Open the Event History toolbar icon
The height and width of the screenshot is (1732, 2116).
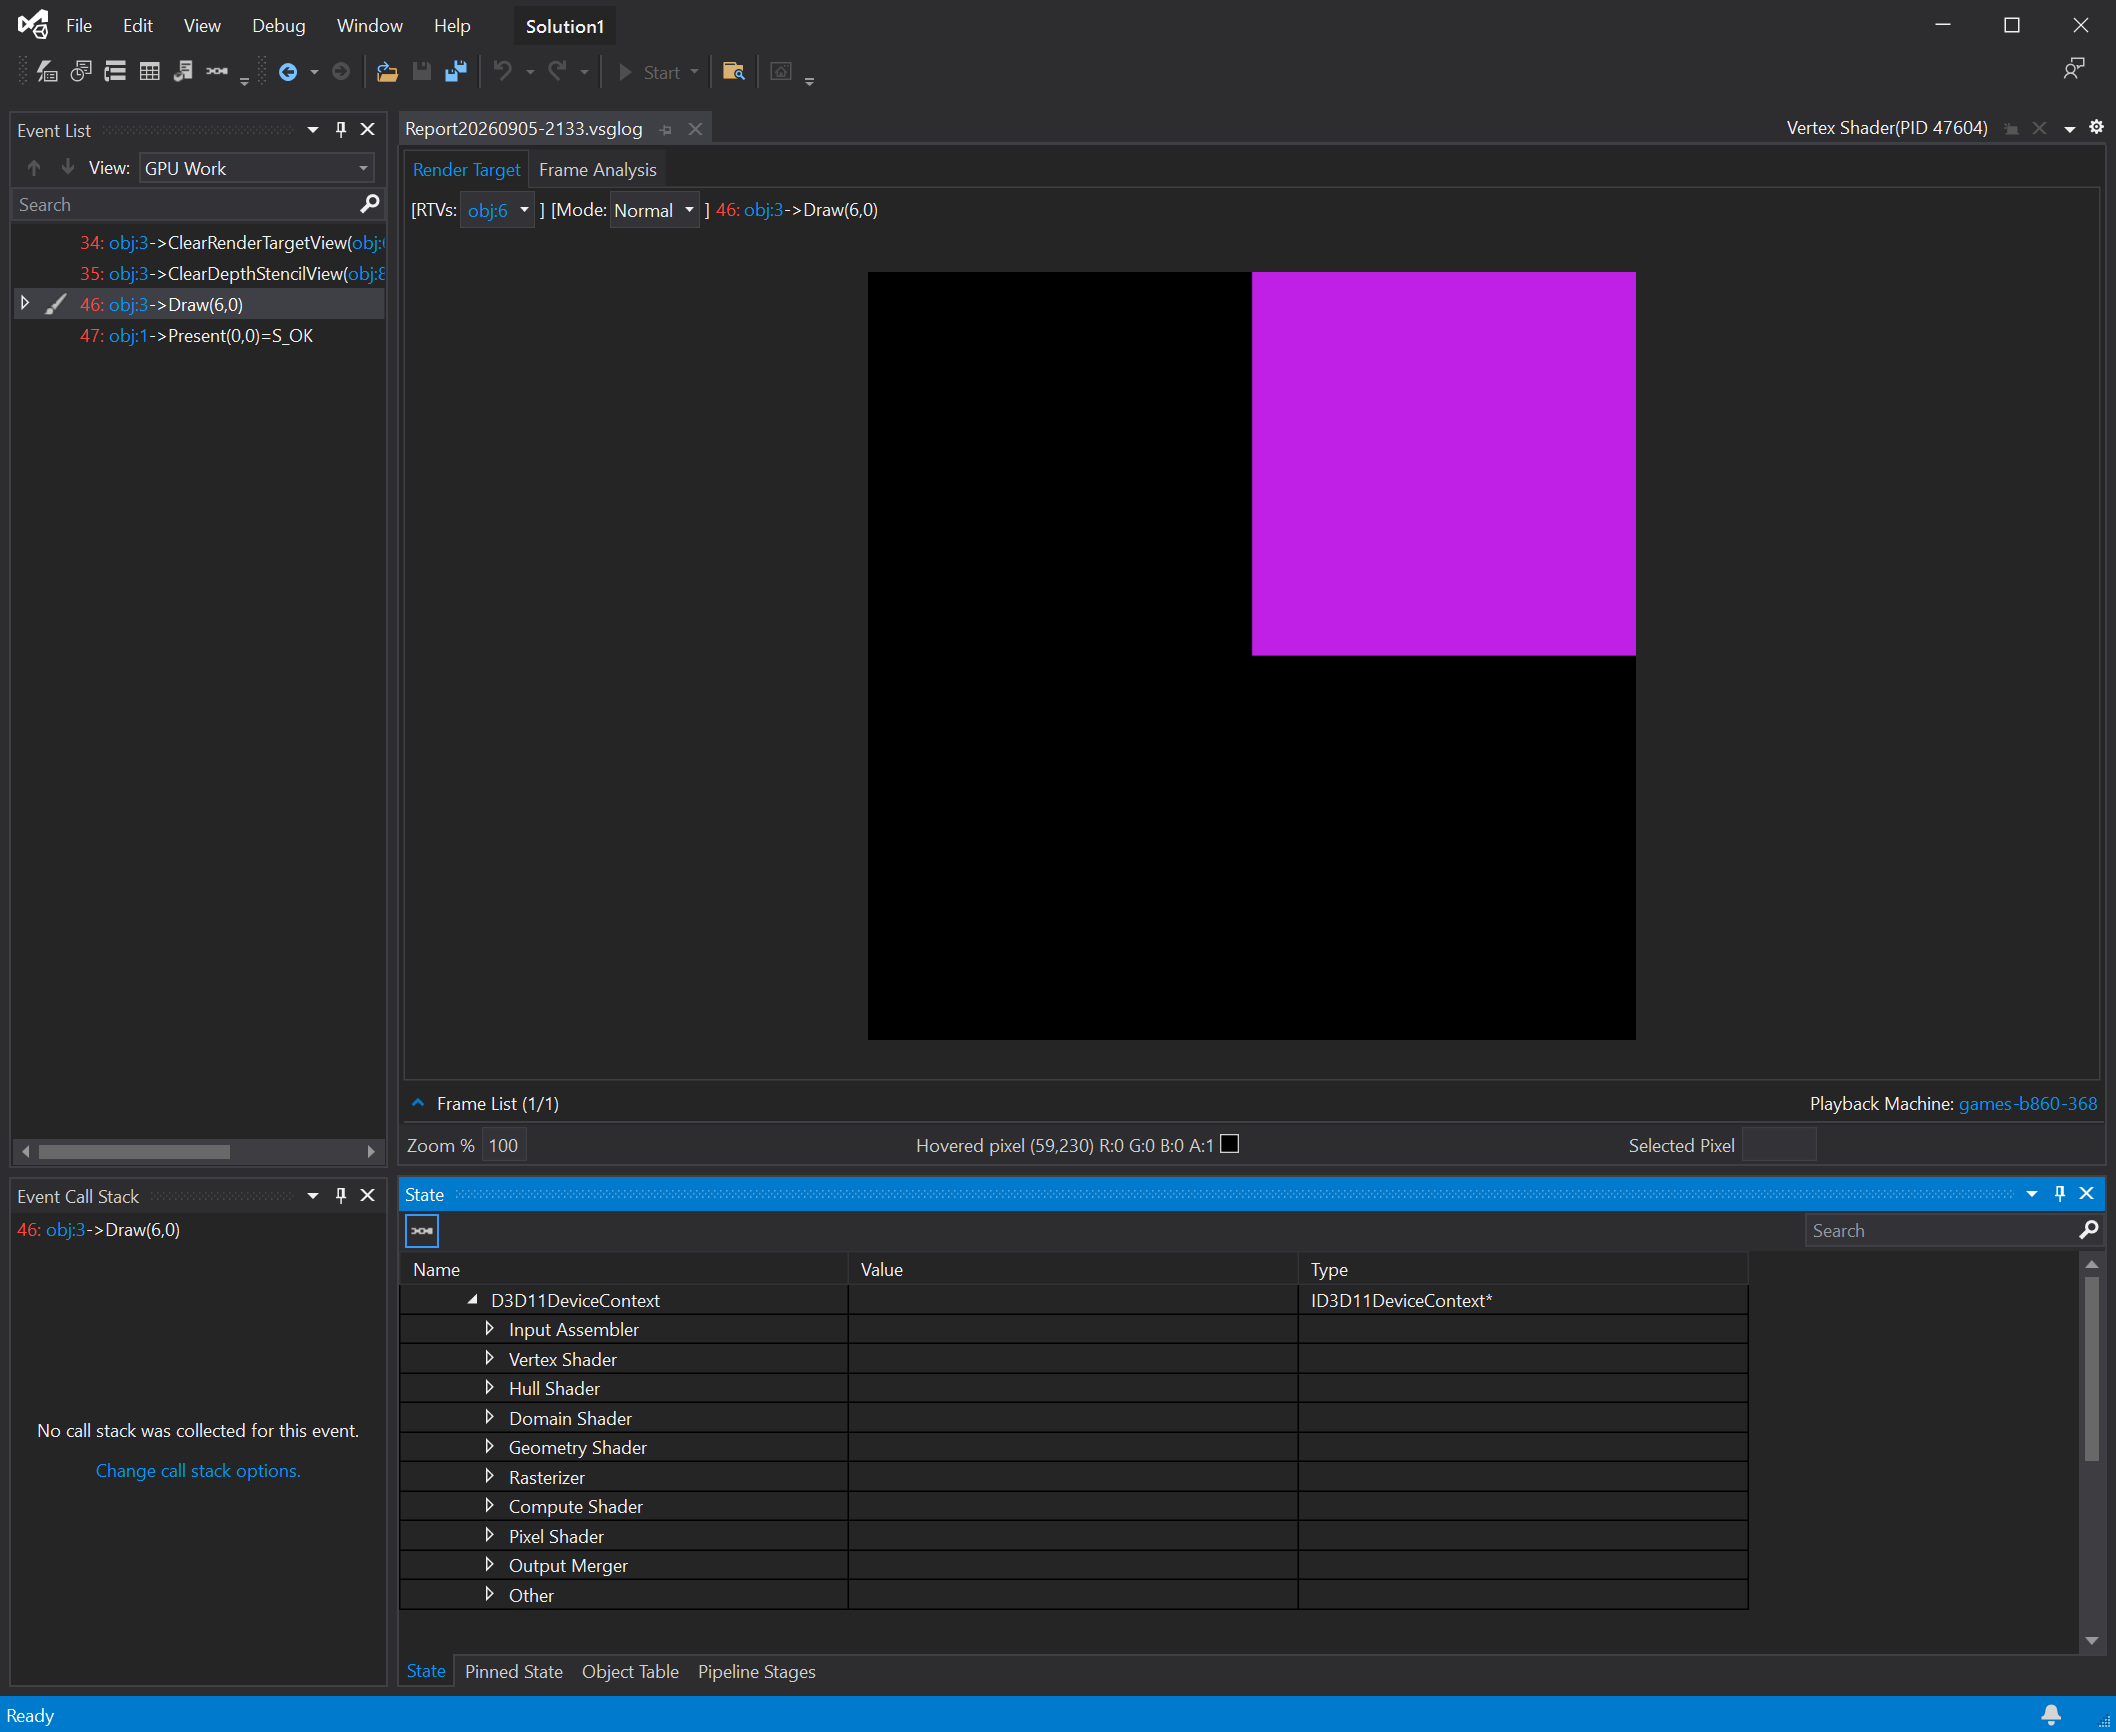tap(81, 72)
